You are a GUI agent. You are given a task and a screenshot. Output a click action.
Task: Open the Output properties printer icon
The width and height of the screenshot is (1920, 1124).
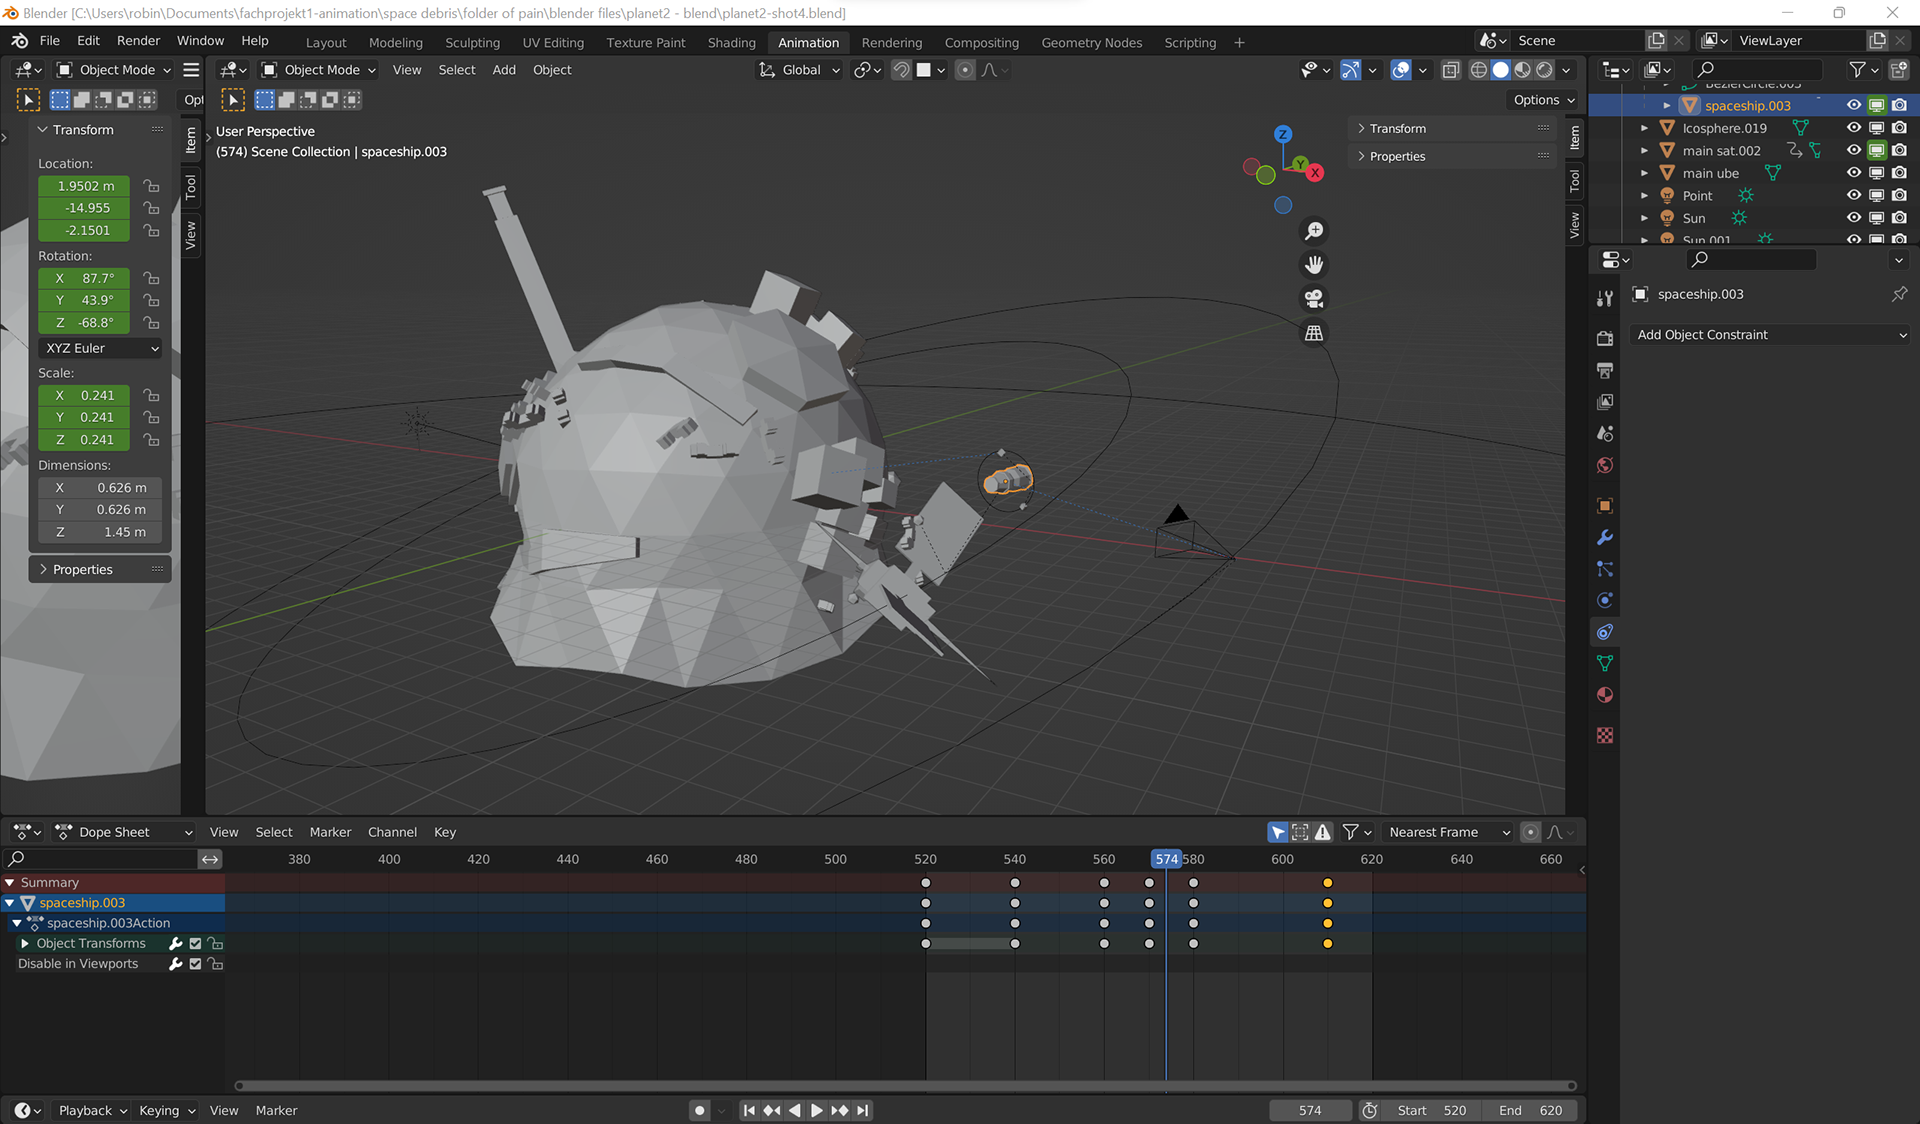[x=1605, y=371]
